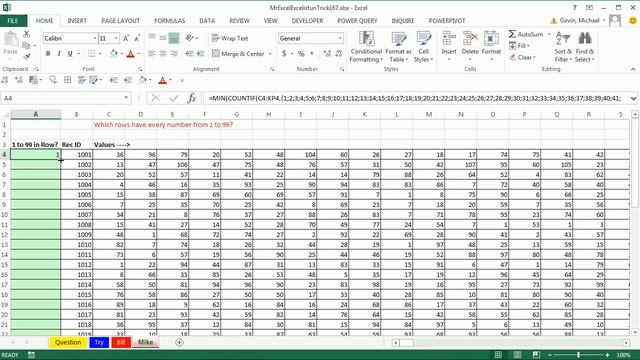Switch to the DATA tab
The width and height of the screenshot is (640, 360).
pyautogui.click(x=207, y=20)
